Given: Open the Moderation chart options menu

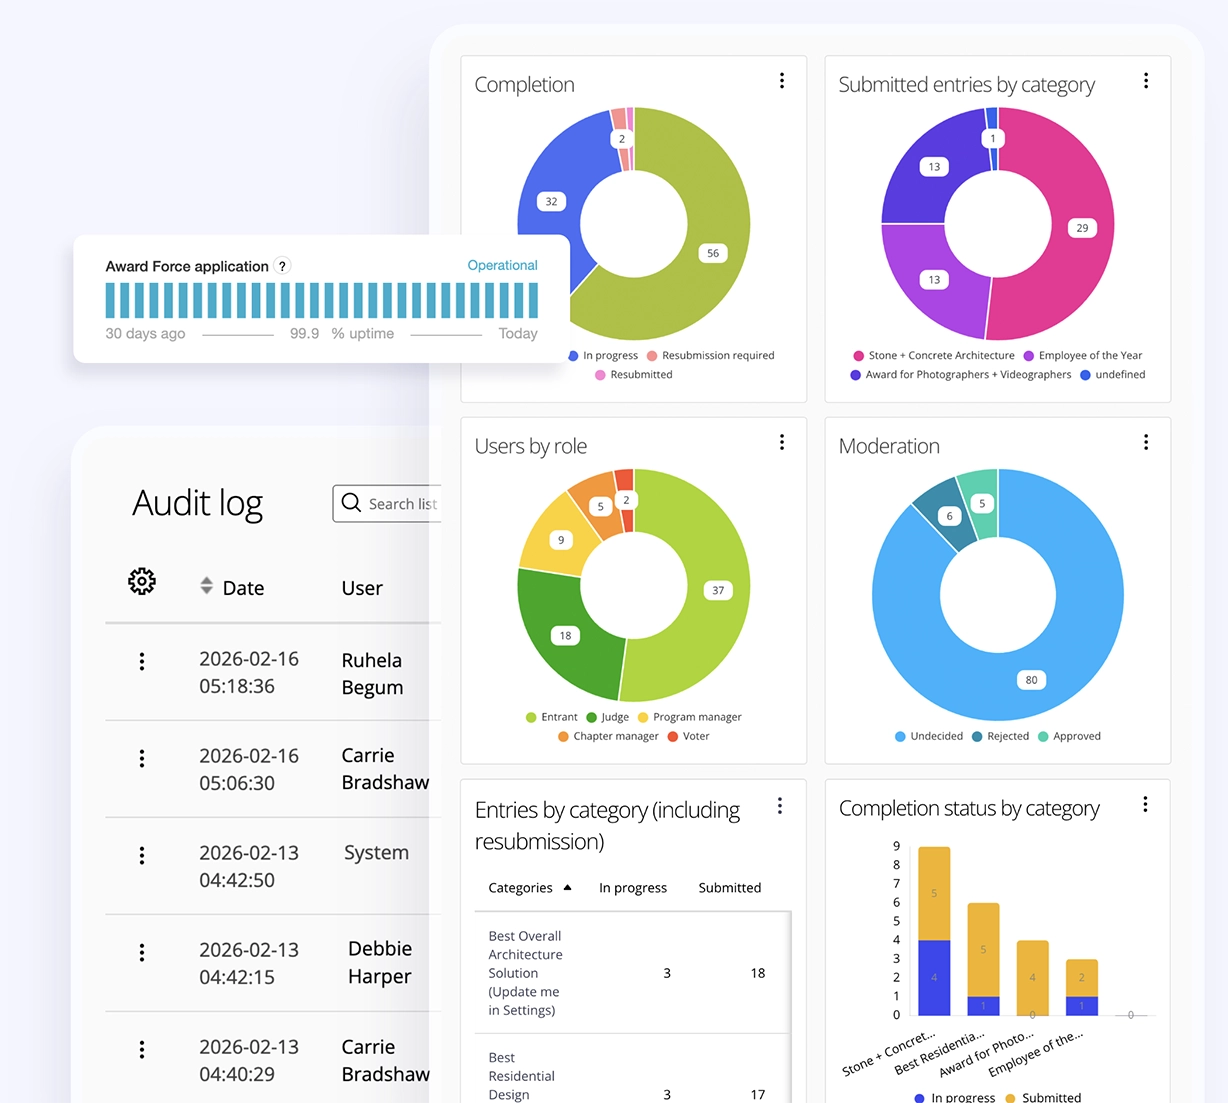Looking at the screenshot, I should tap(1146, 442).
